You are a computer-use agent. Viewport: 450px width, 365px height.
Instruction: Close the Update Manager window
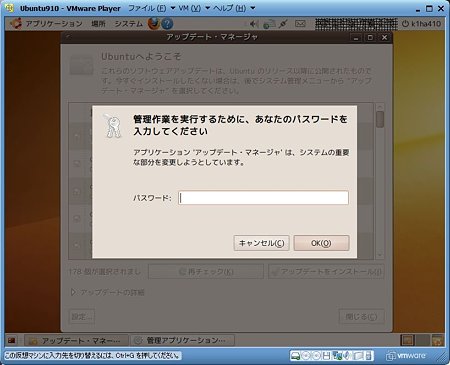384,37
